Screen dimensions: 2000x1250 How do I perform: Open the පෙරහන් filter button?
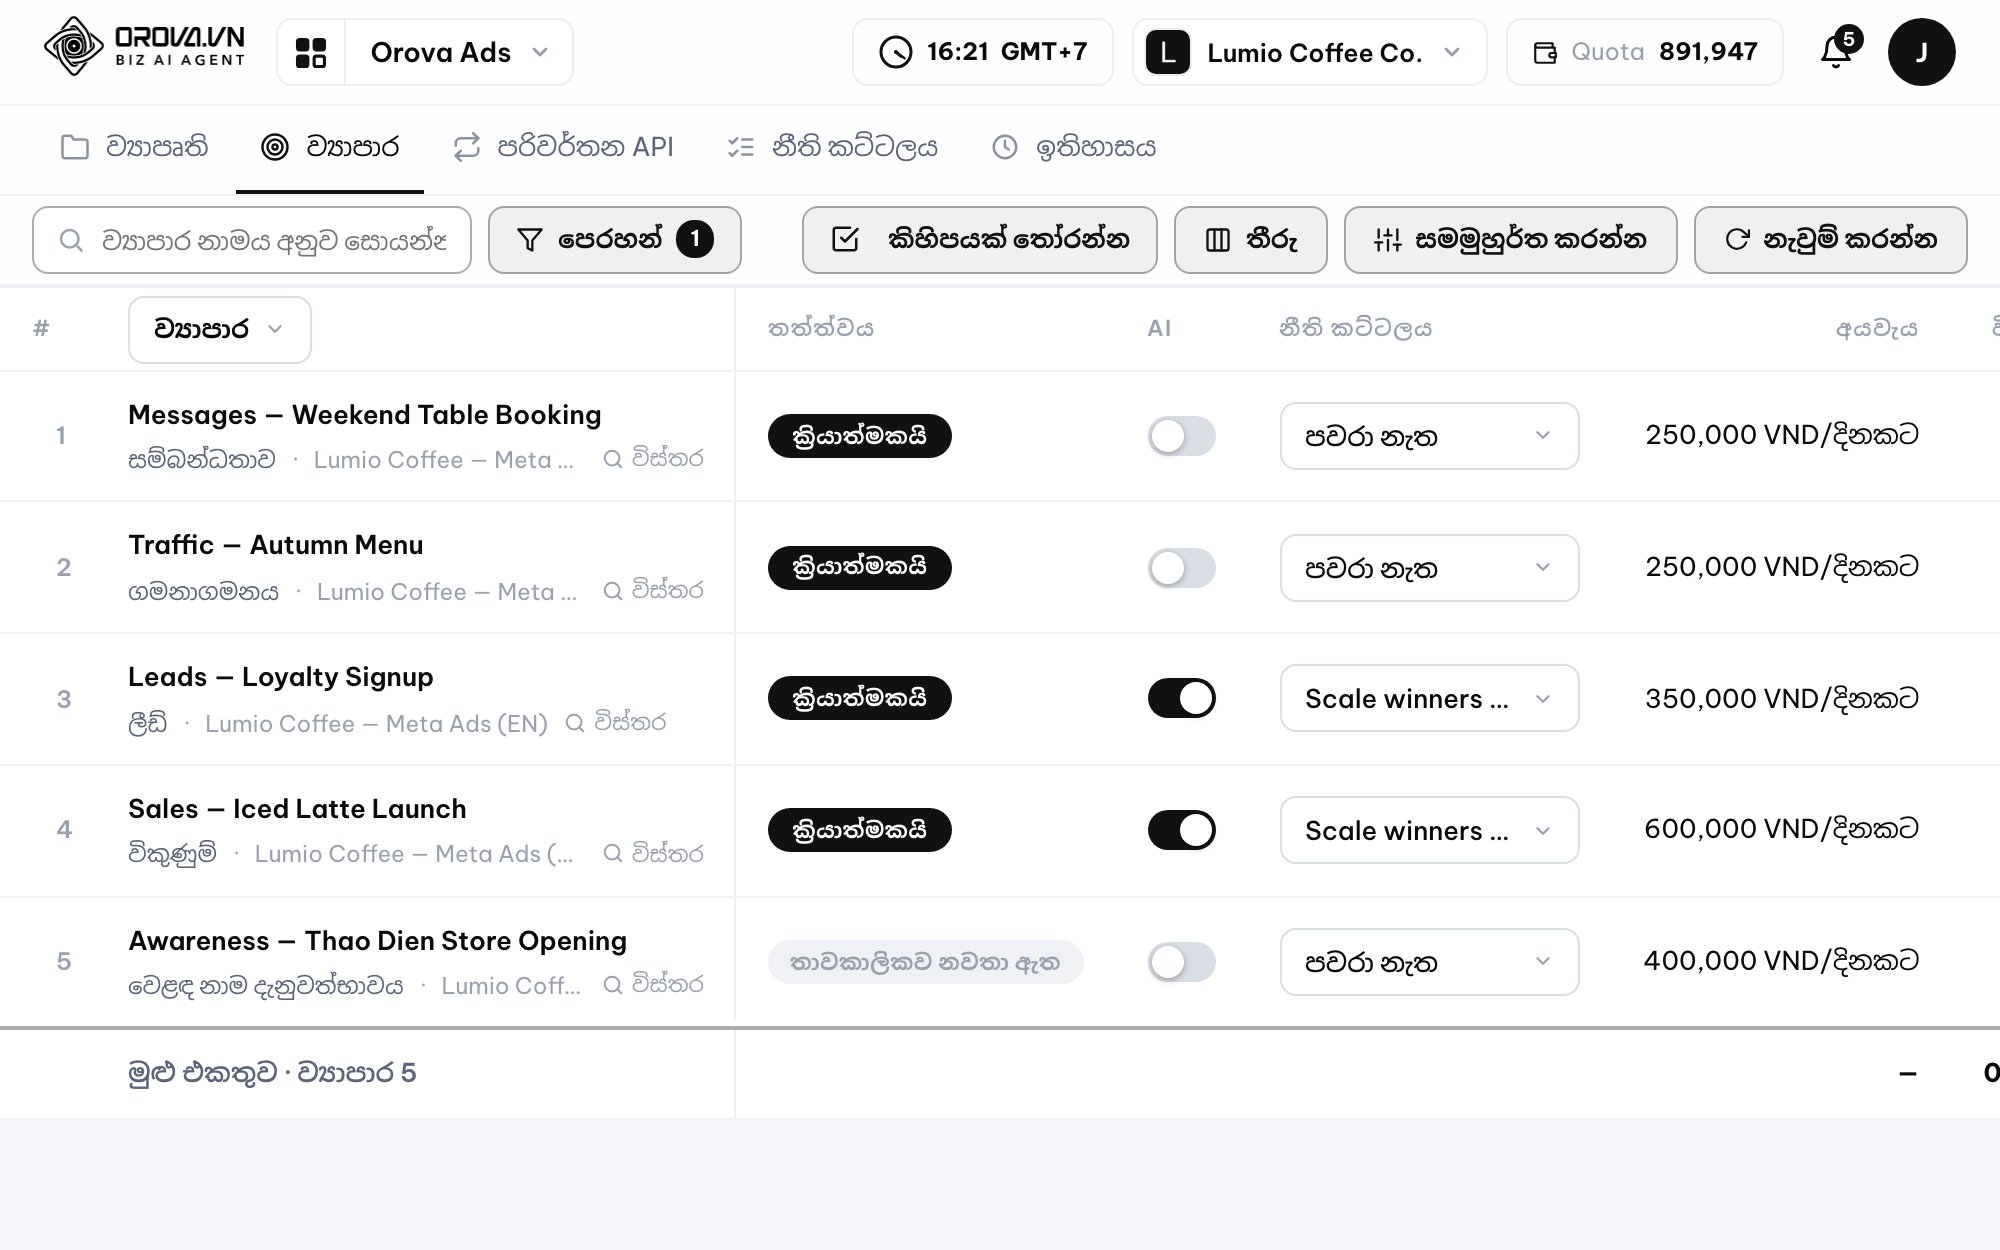coord(614,240)
